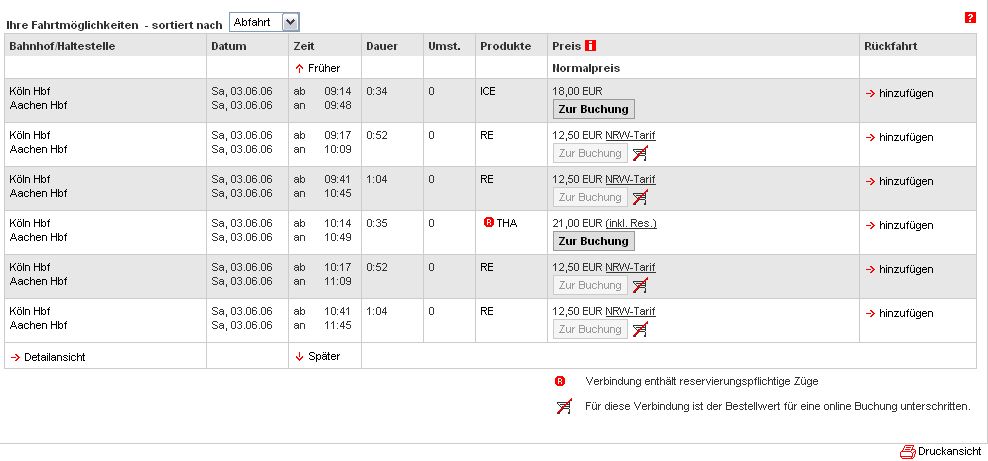Click crossed-out cart icon for 10:17 RE connection
The width and height of the screenshot is (988, 461).
[640, 285]
